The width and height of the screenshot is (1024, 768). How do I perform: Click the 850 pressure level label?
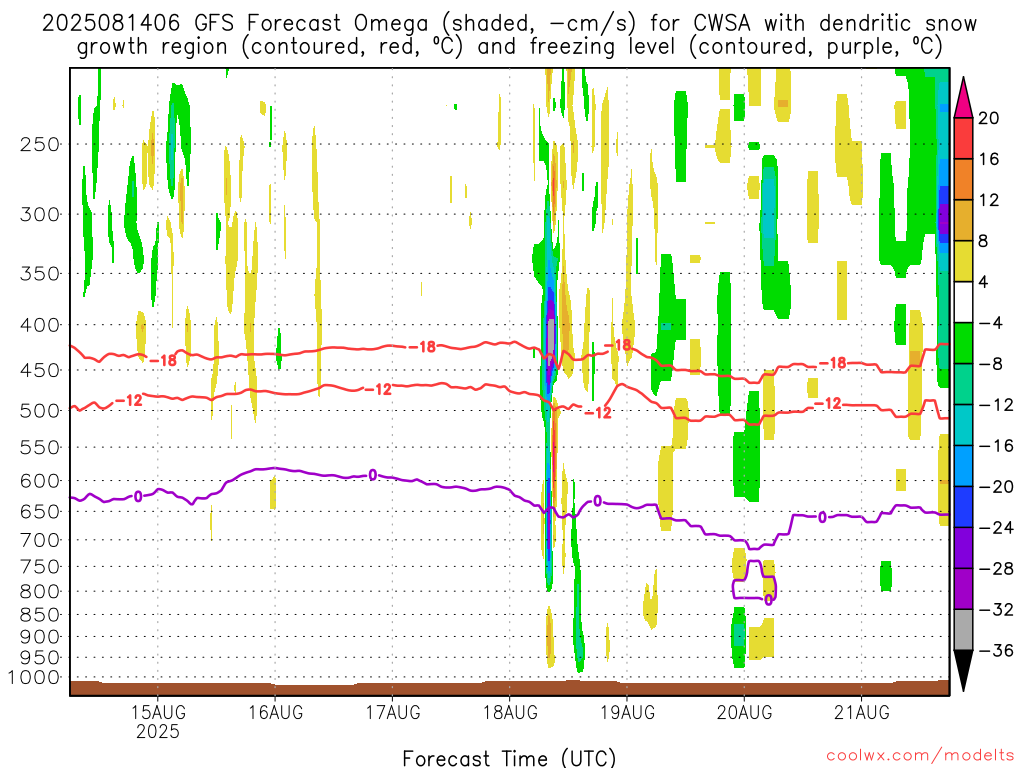pos(40,615)
